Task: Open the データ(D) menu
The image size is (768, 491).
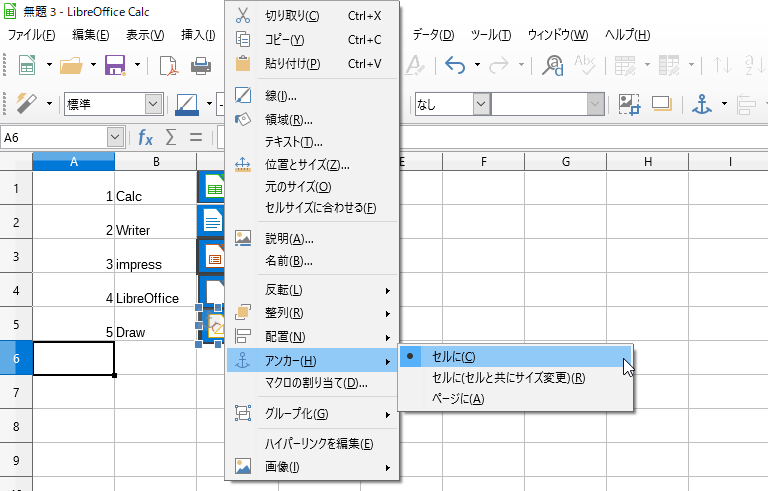Action: coord(433,35)
